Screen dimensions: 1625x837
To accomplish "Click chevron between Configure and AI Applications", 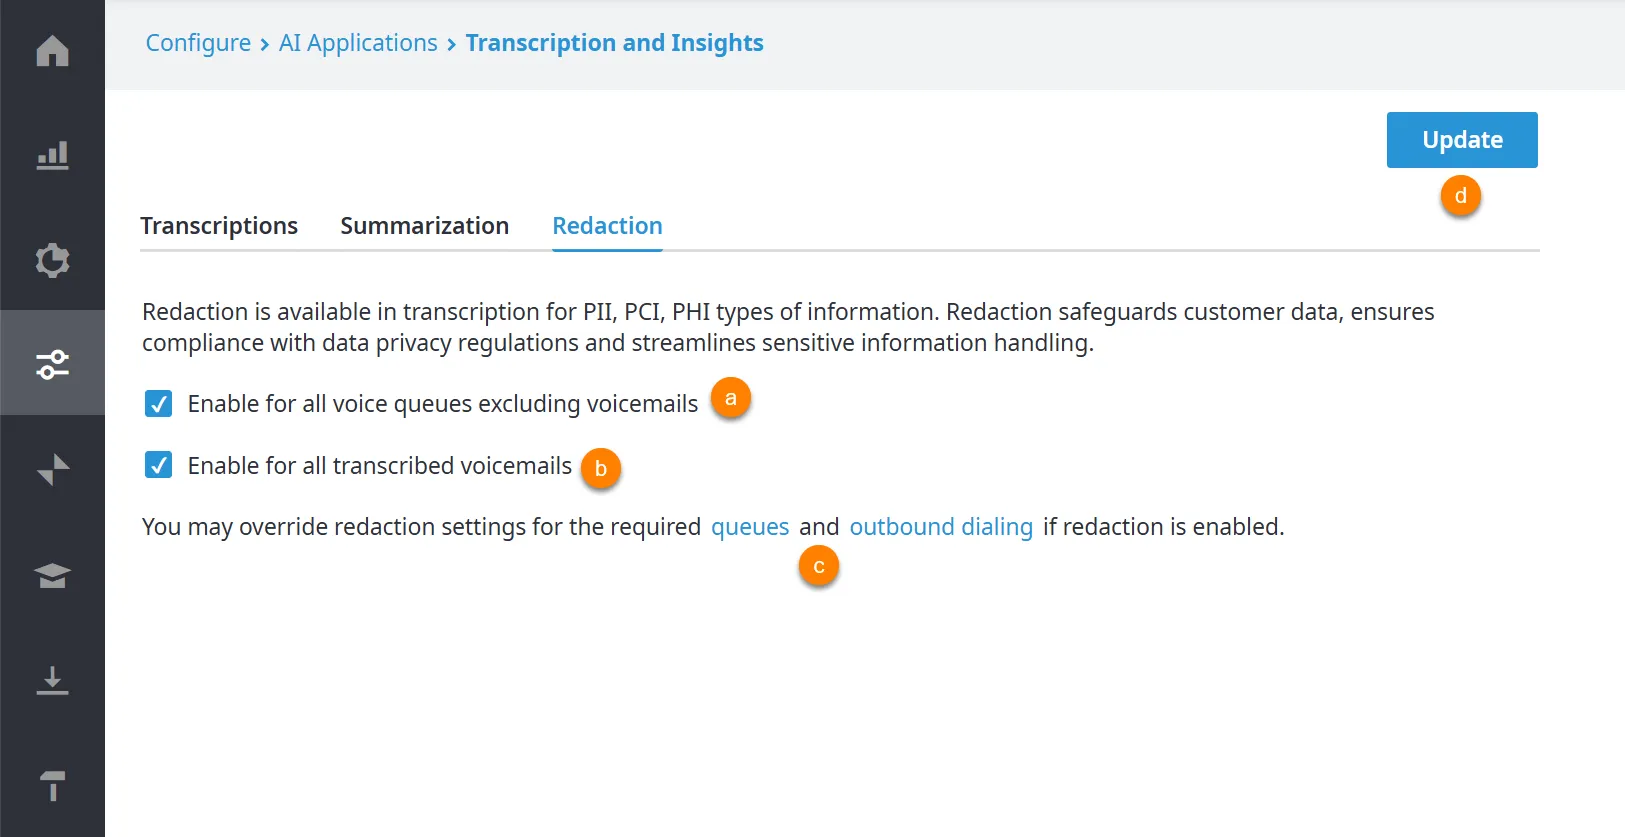I will click(265, 45).
